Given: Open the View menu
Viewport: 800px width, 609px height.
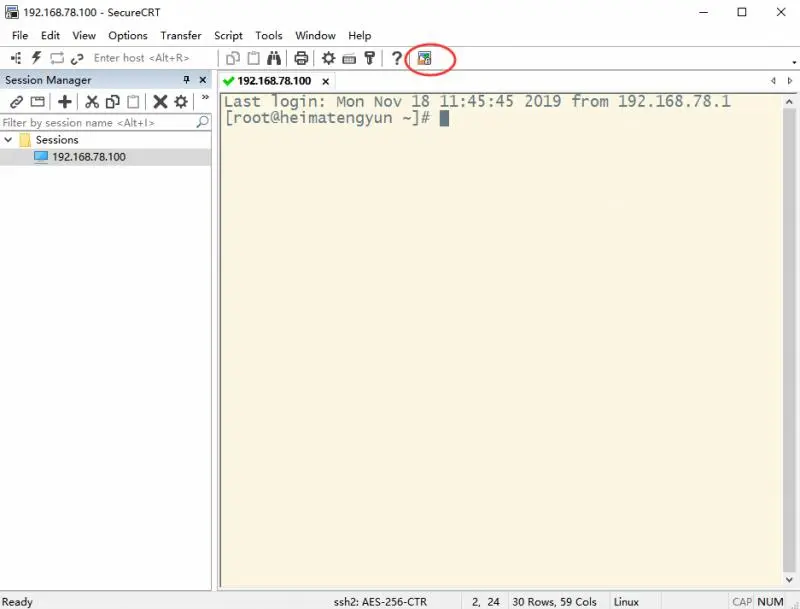Looking at the screenshot, I should click(x=84, y=35).
